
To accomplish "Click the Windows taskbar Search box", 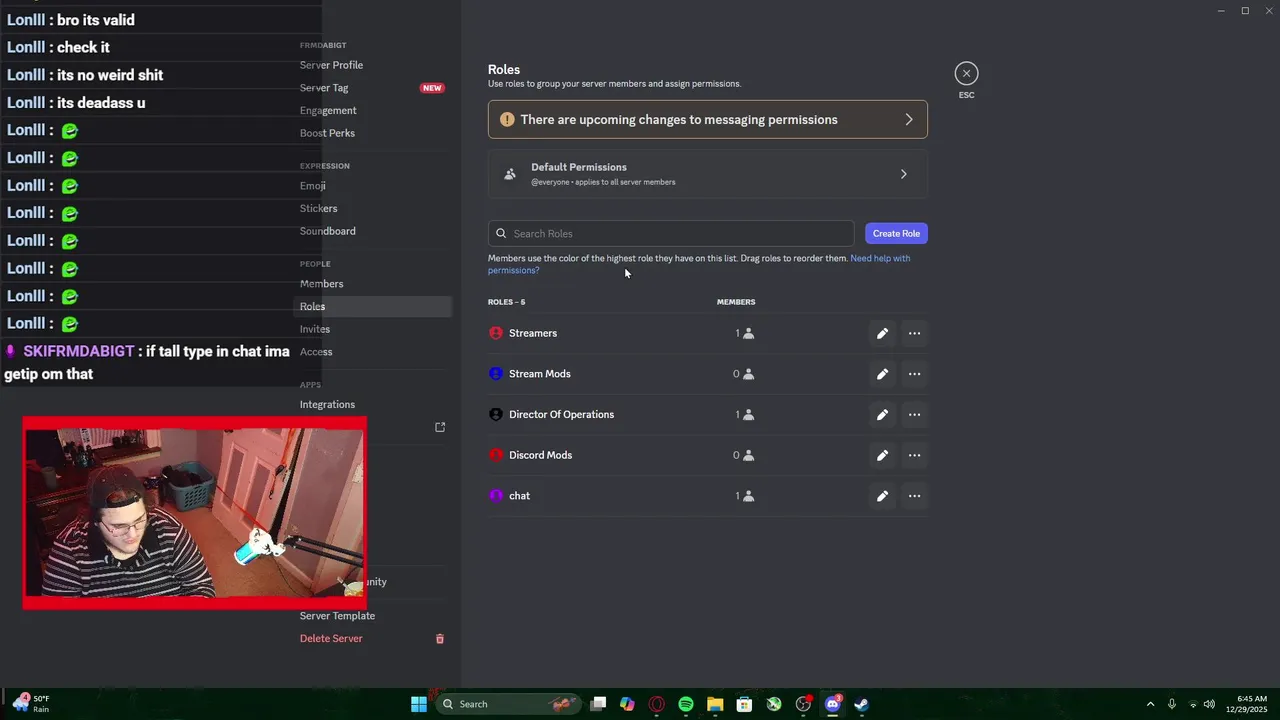I will click(510, 704).
